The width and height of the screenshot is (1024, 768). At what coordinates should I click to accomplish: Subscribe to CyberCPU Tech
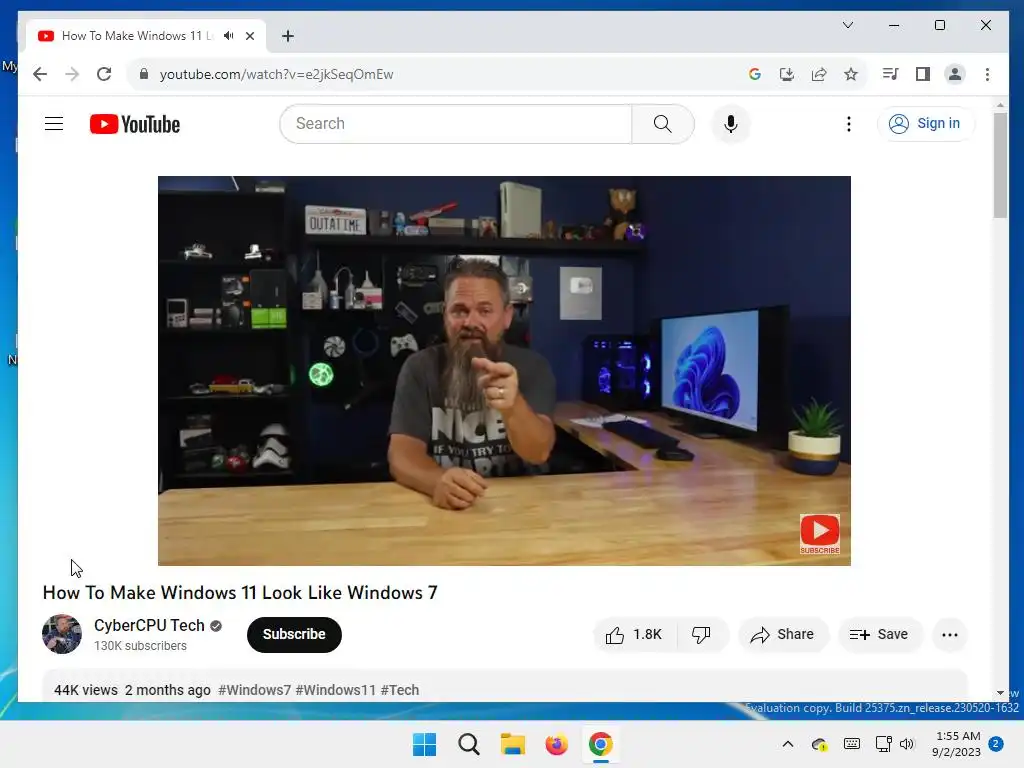[x=294, y=635]
